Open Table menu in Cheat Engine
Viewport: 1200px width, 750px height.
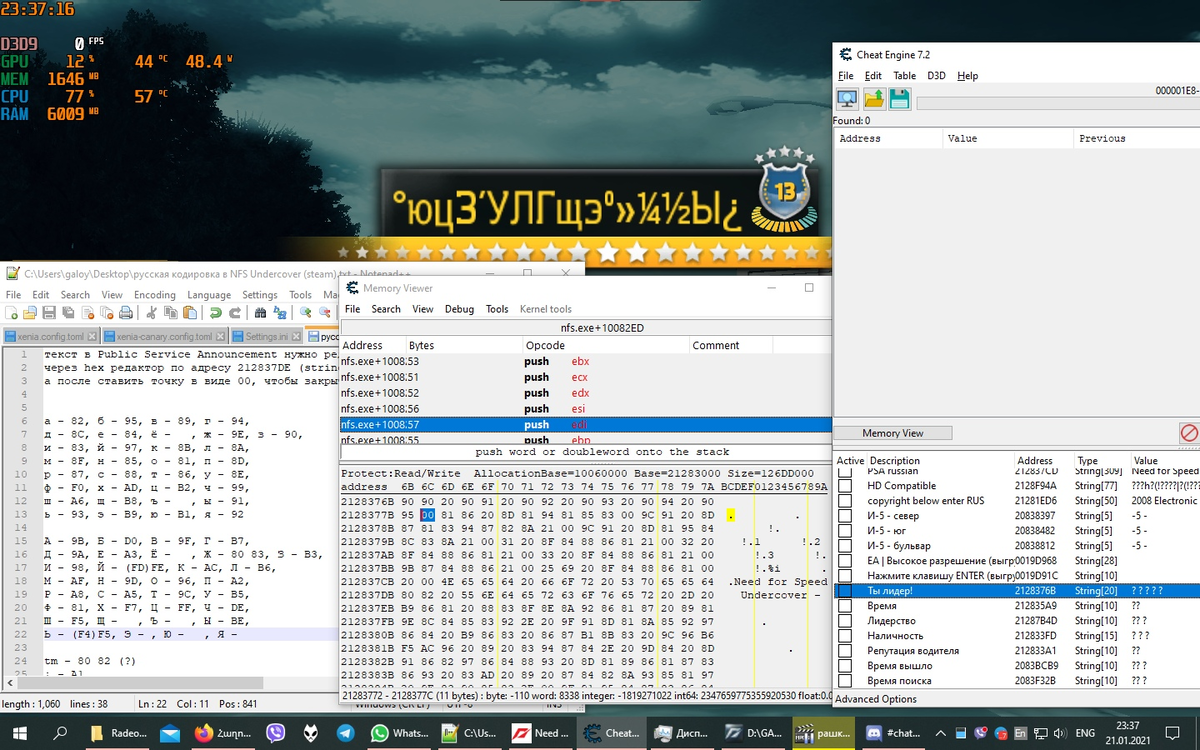(x=904, y=76)
